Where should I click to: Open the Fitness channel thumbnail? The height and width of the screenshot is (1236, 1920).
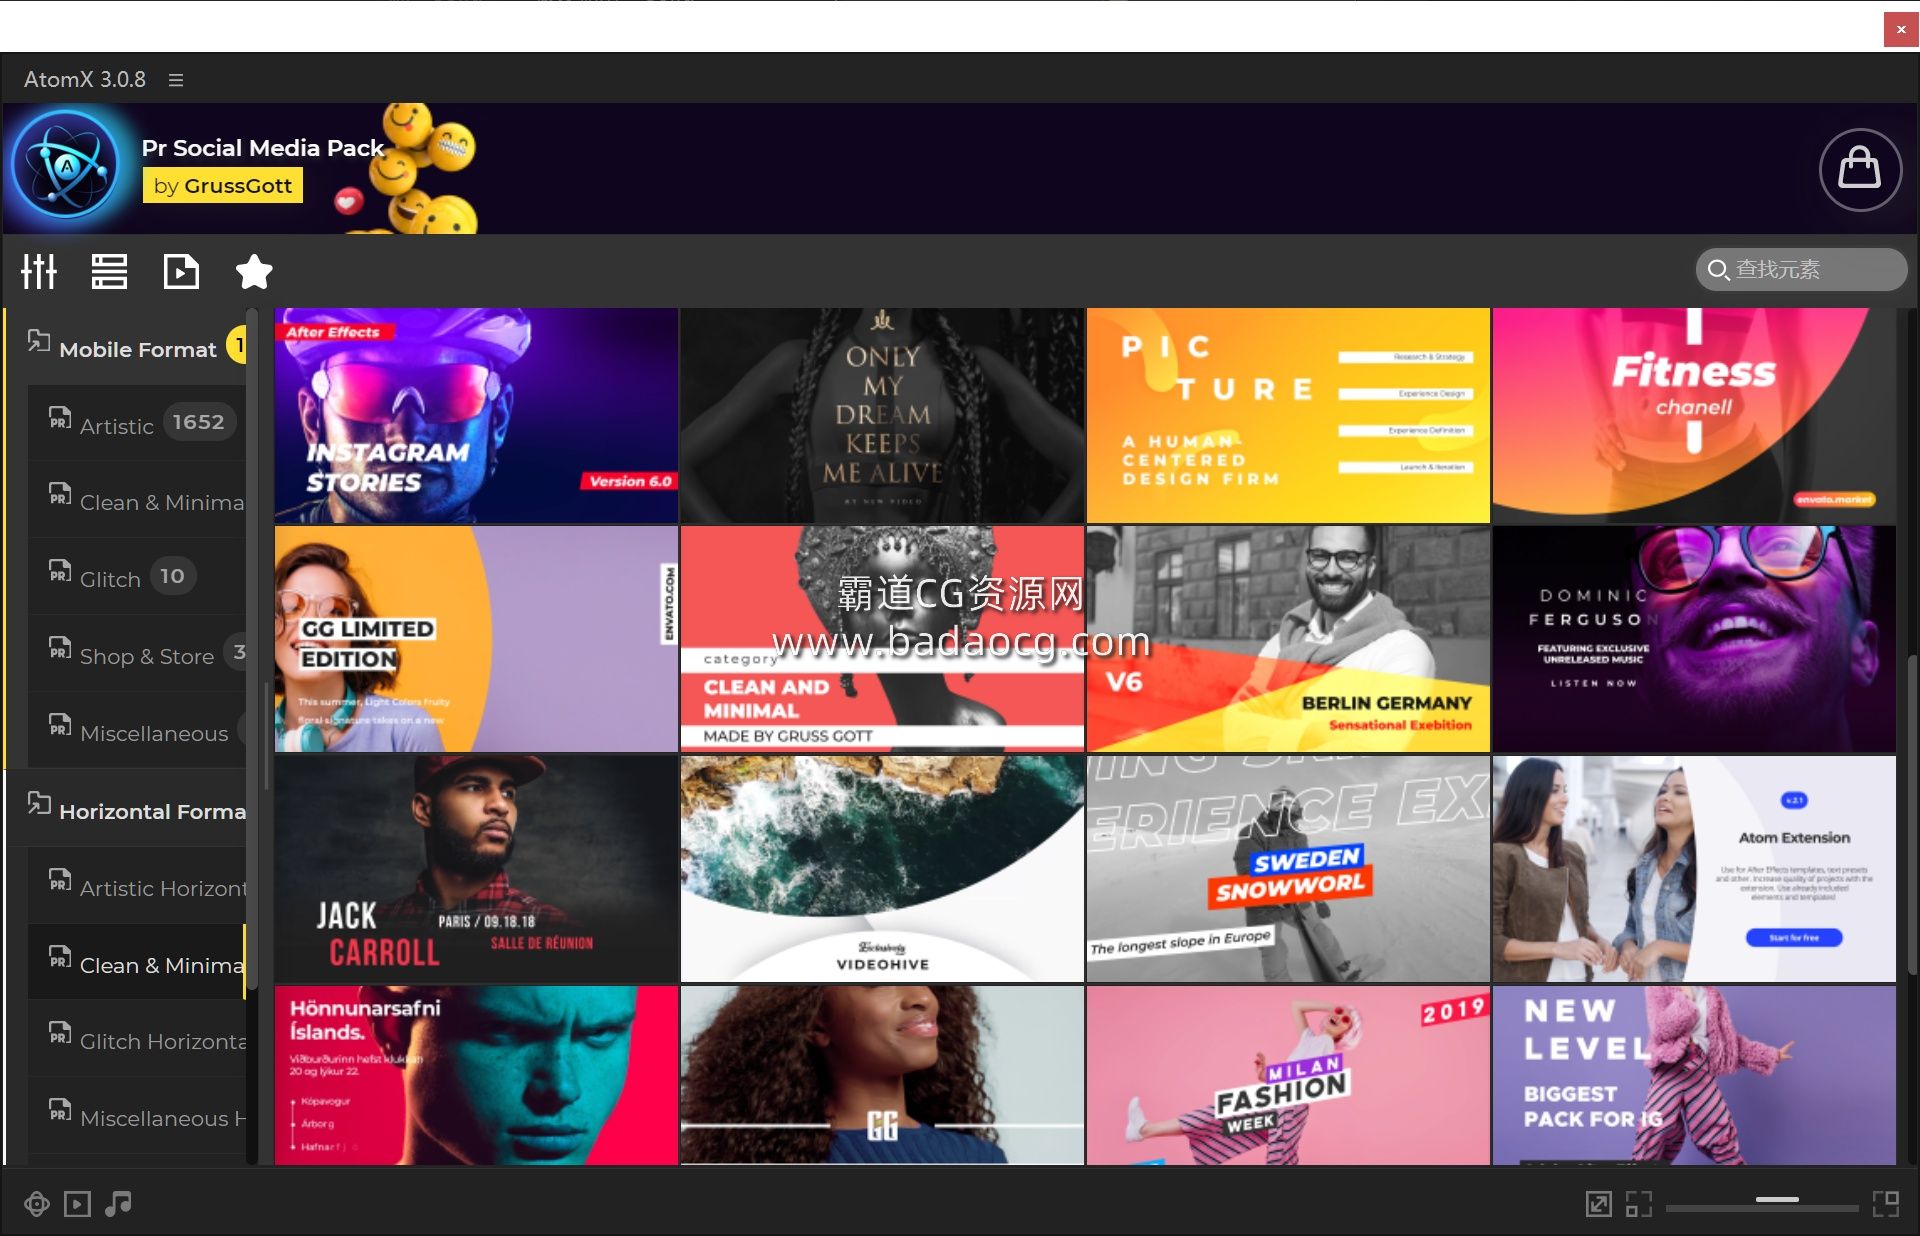click(x=1694, y=415)
